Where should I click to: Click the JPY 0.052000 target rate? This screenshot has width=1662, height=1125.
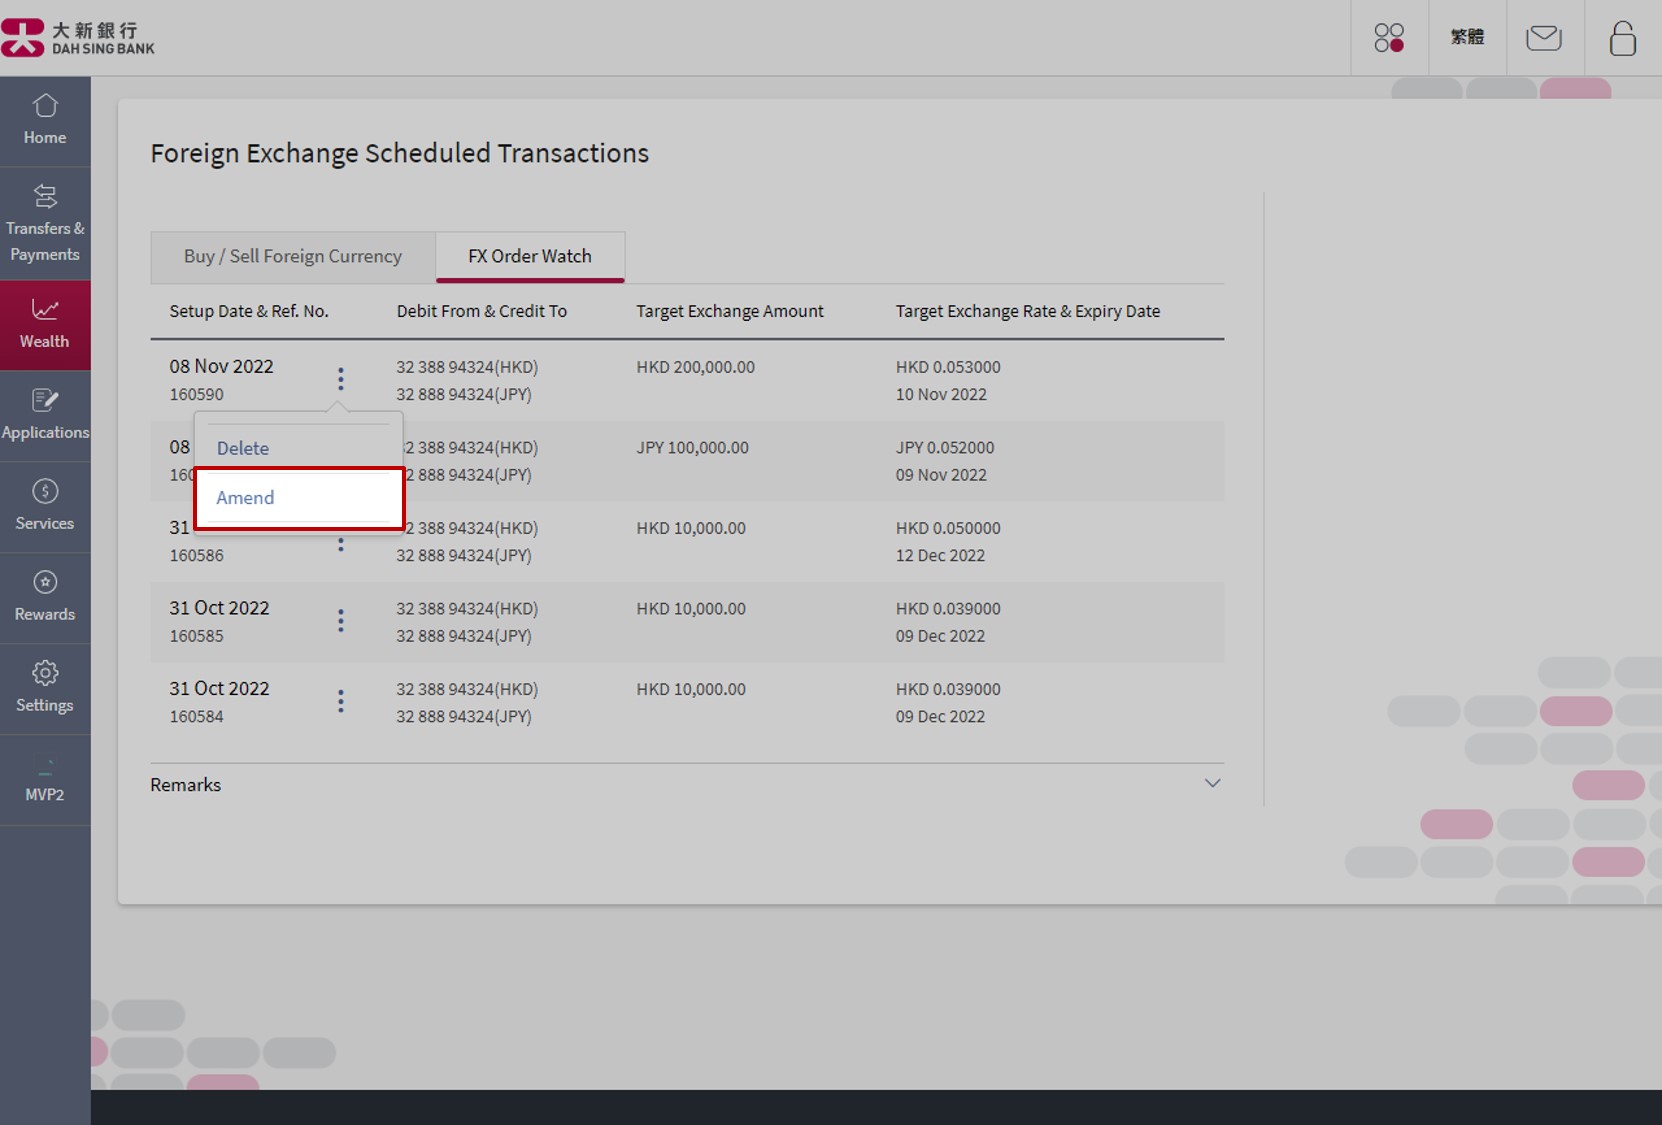click(x=945, y=448)
